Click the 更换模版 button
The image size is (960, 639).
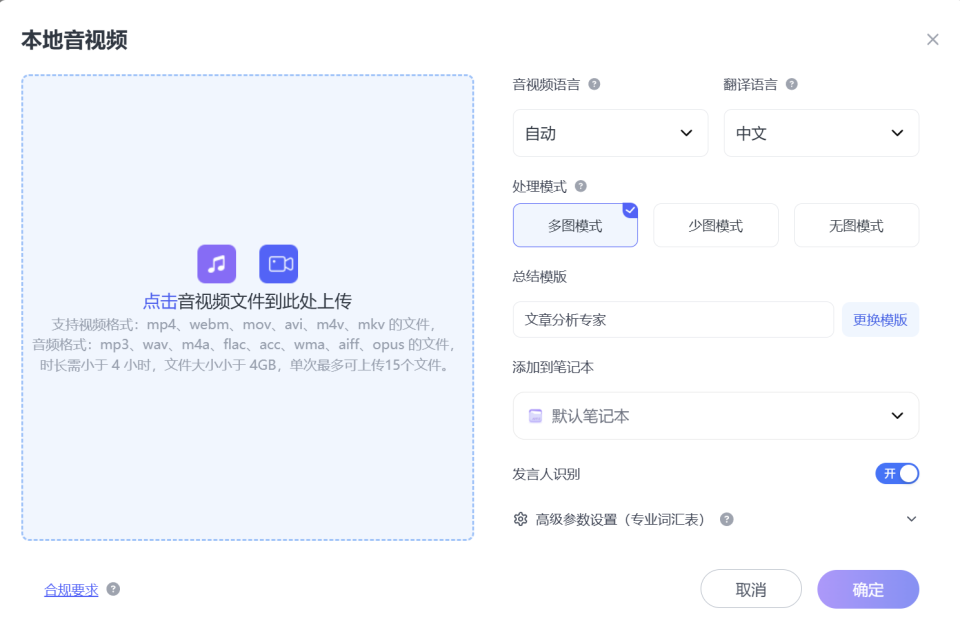click(880, 318)
